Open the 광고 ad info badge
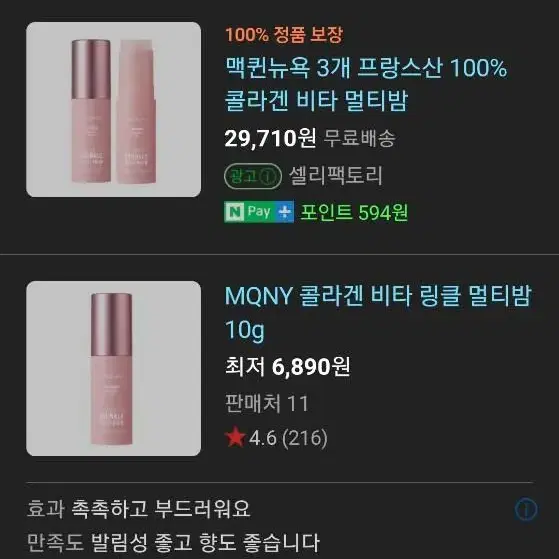Image resolution: width=559 pixels, height=559 pixels. coord(253,176)
